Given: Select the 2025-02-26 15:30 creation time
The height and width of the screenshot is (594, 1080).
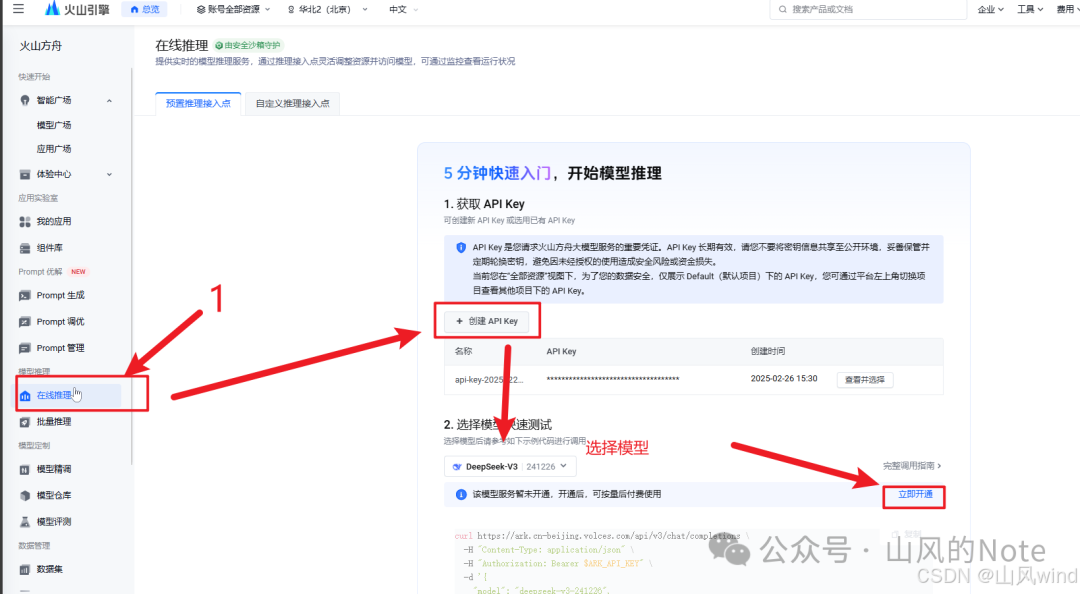Looking at the screenshot, I should tap(784, 378).
